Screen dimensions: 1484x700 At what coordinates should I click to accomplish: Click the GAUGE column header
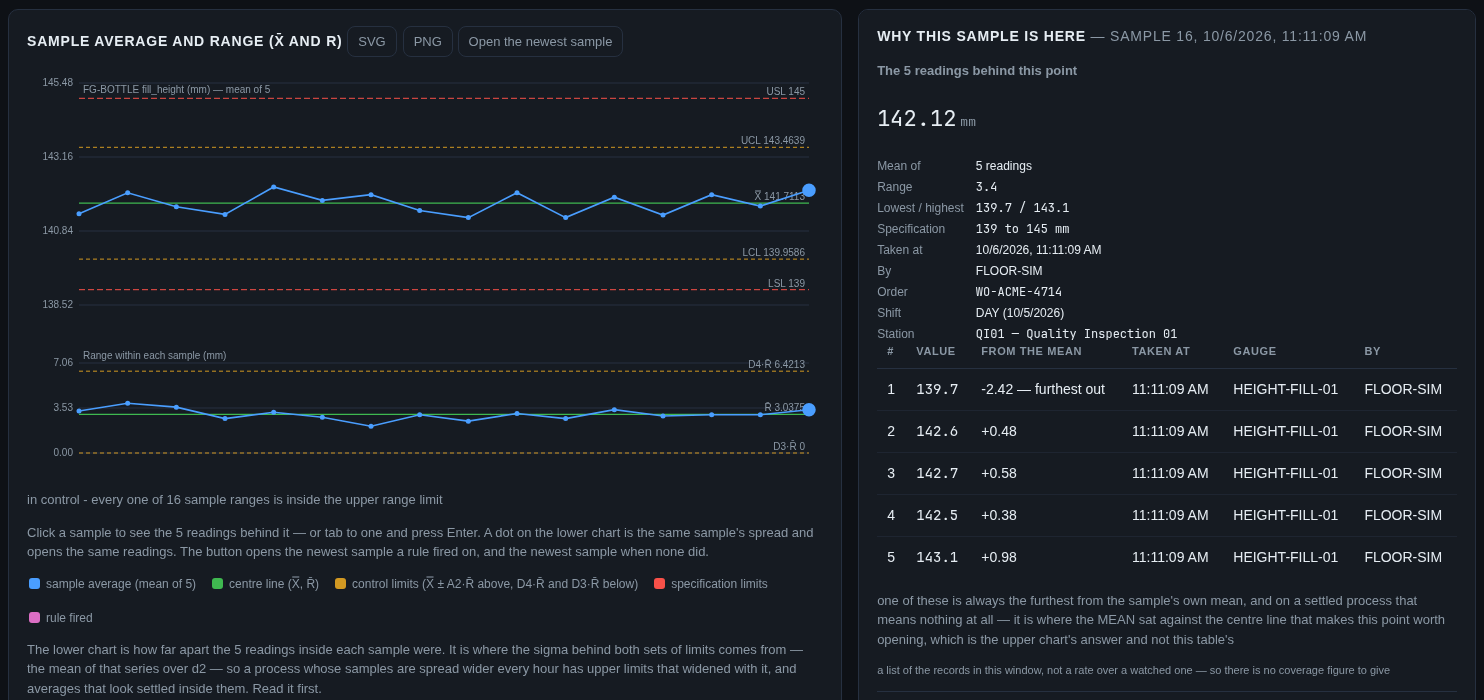coord(1252,351)
